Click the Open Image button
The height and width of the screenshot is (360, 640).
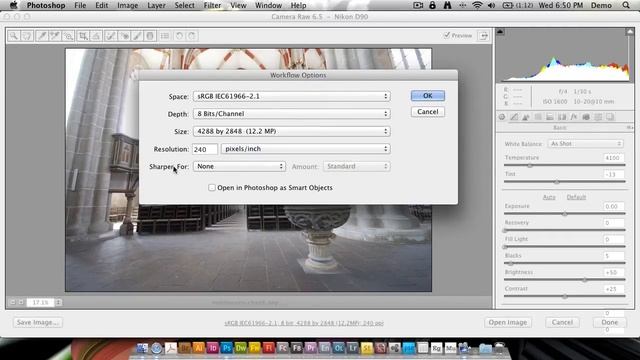pyautogui.click(x=508, y=322)
